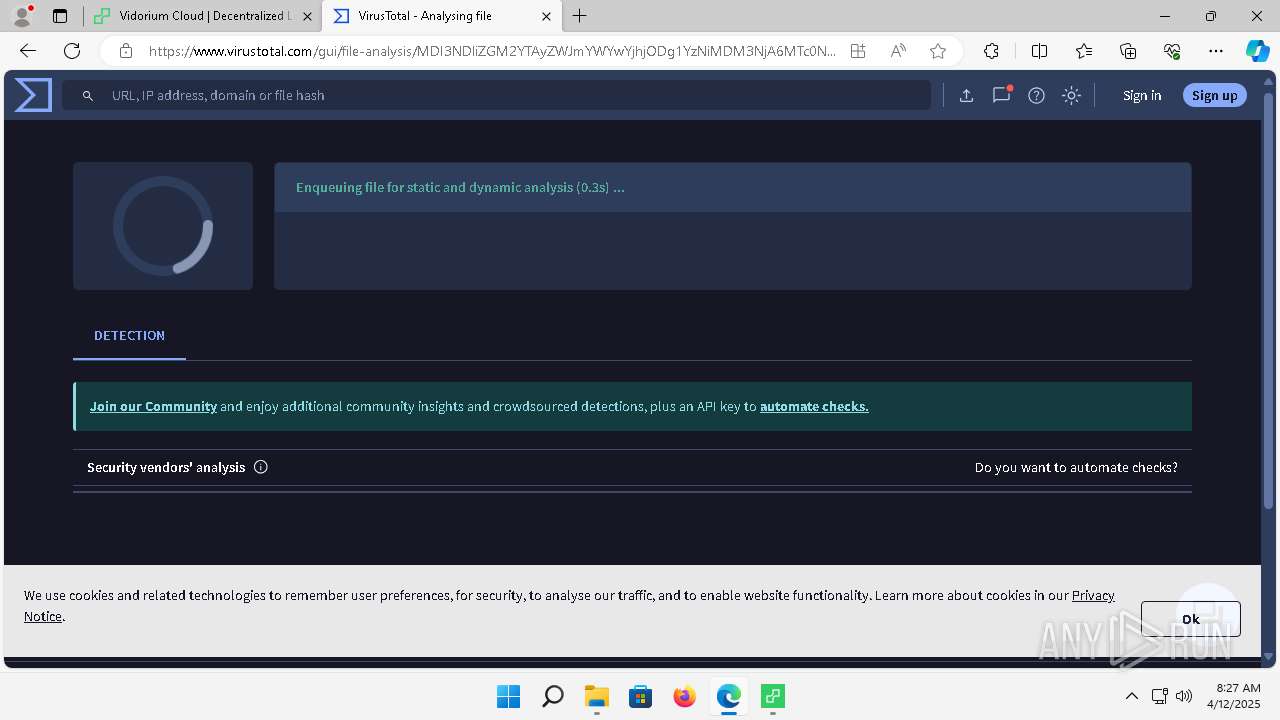Screen dimensions: 1280x720
Task: Click the page scroll down arrow
Action: 1270,657
